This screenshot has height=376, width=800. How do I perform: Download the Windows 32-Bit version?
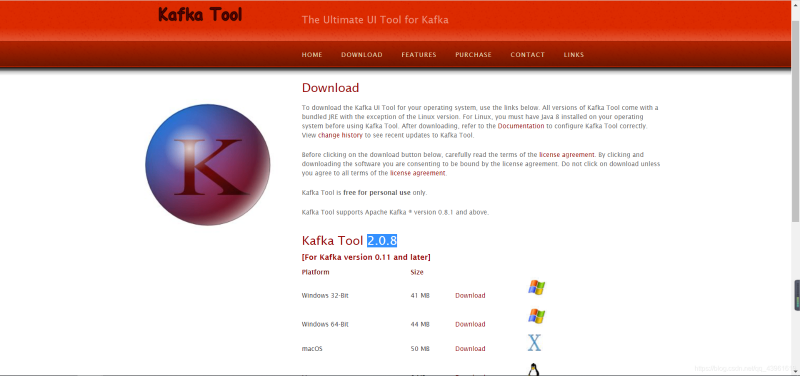click(470, 295)
